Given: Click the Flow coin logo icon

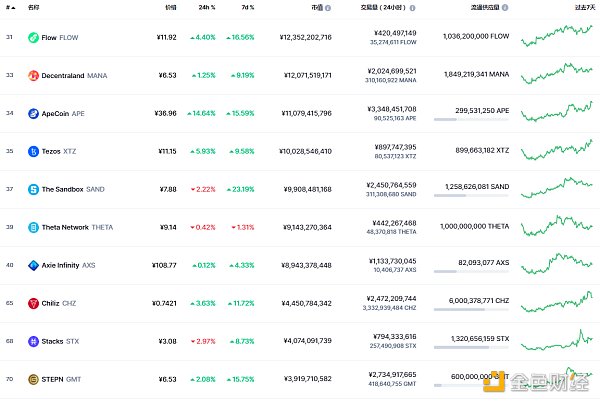Looking at the screenshot, I should coord(33,38).
